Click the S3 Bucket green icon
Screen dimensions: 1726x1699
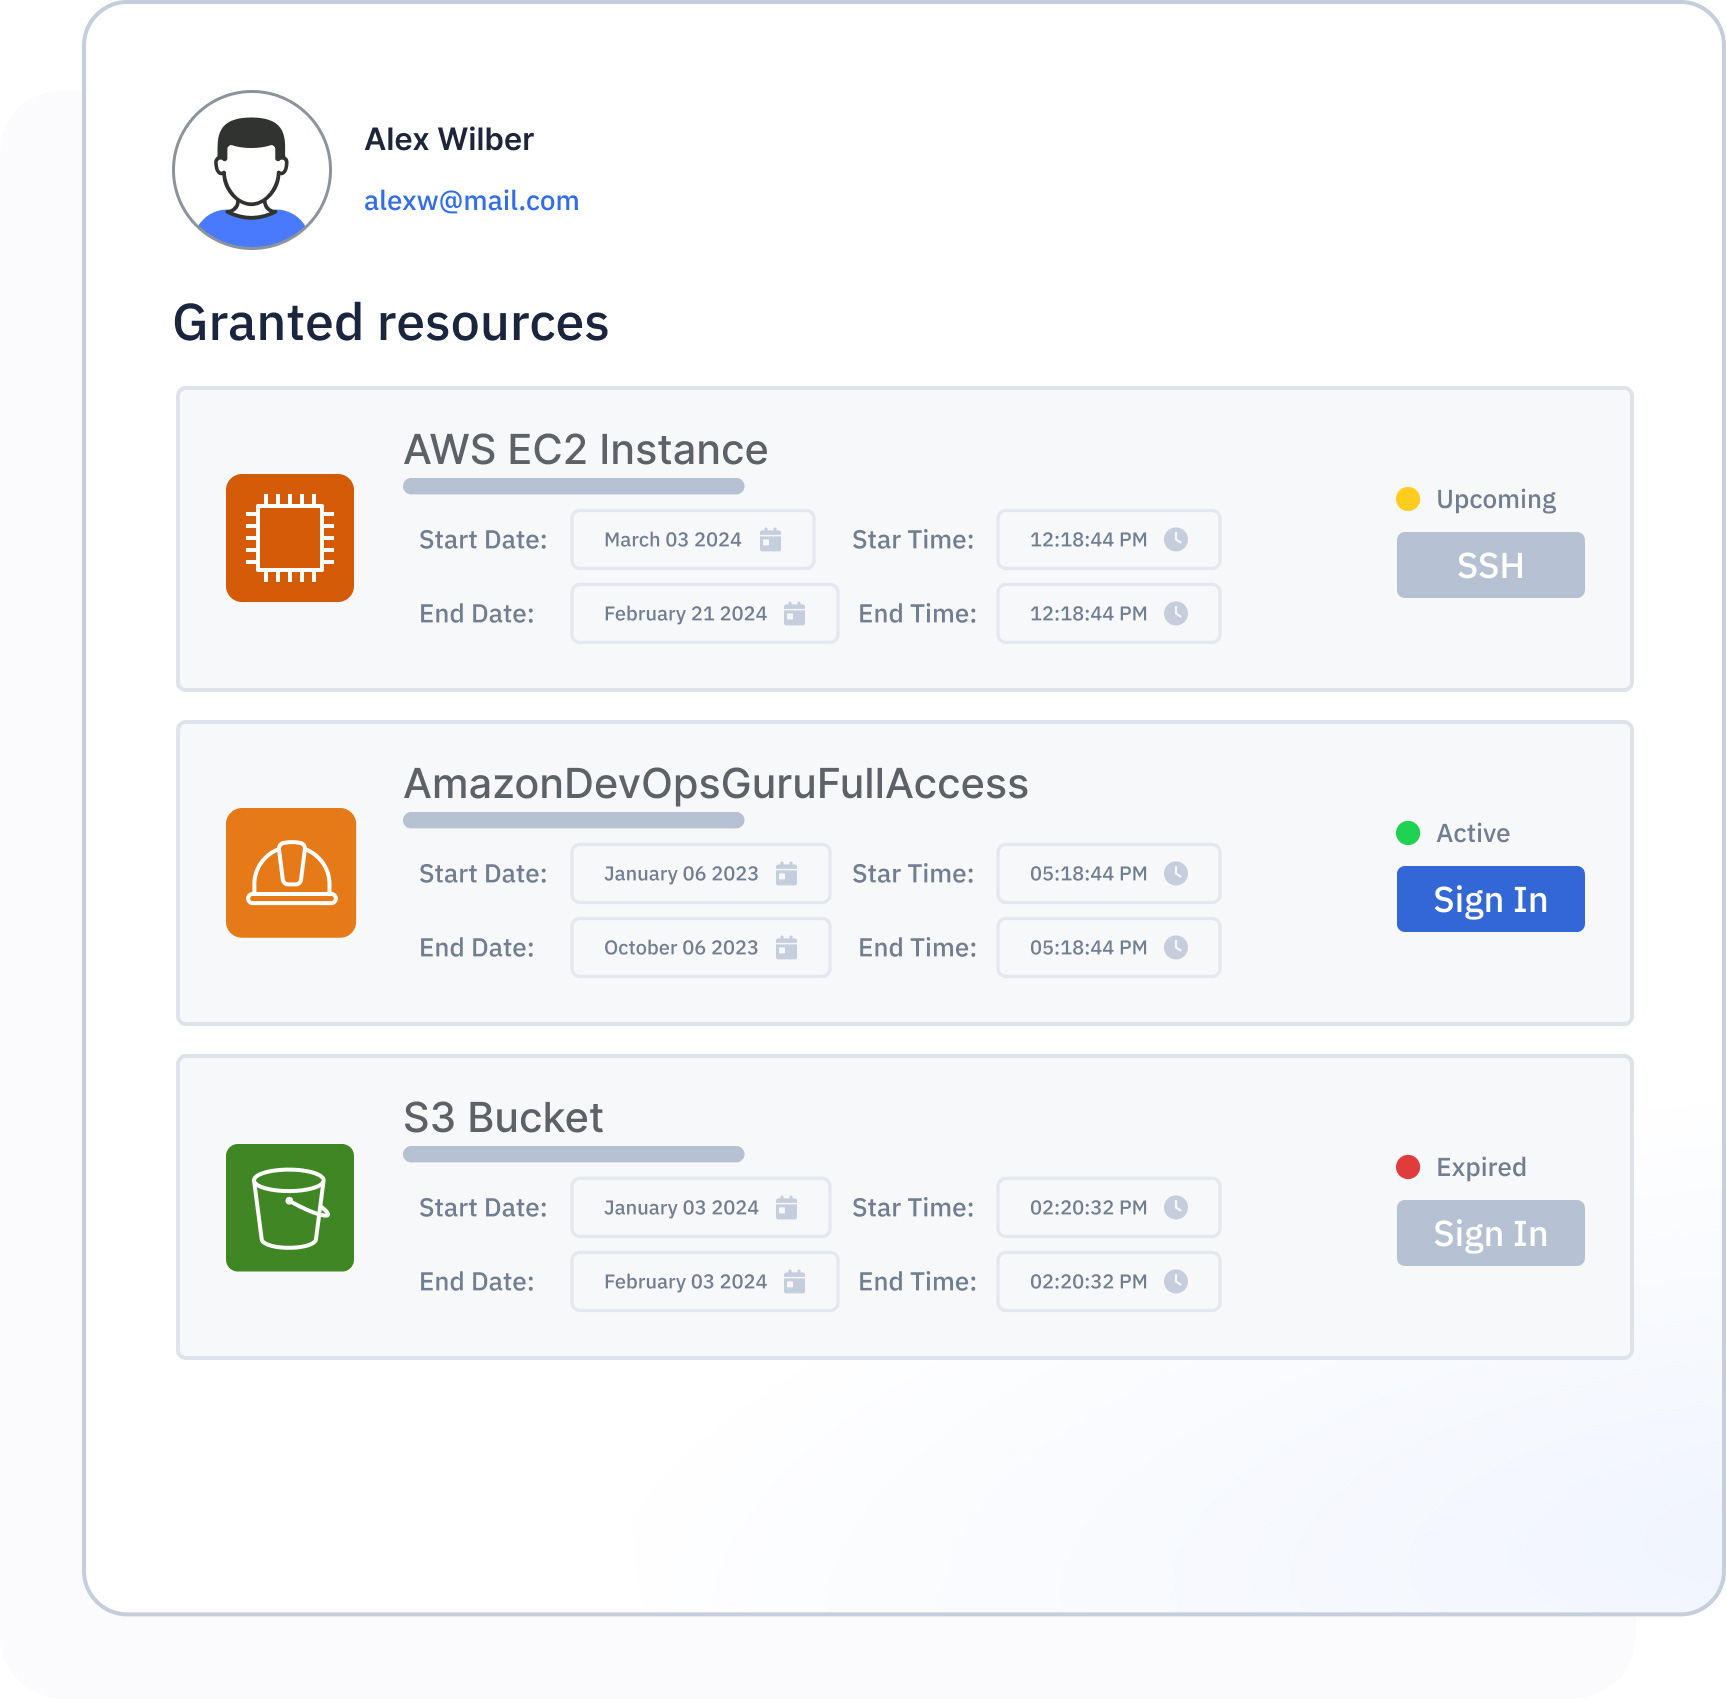(290, 1208)
